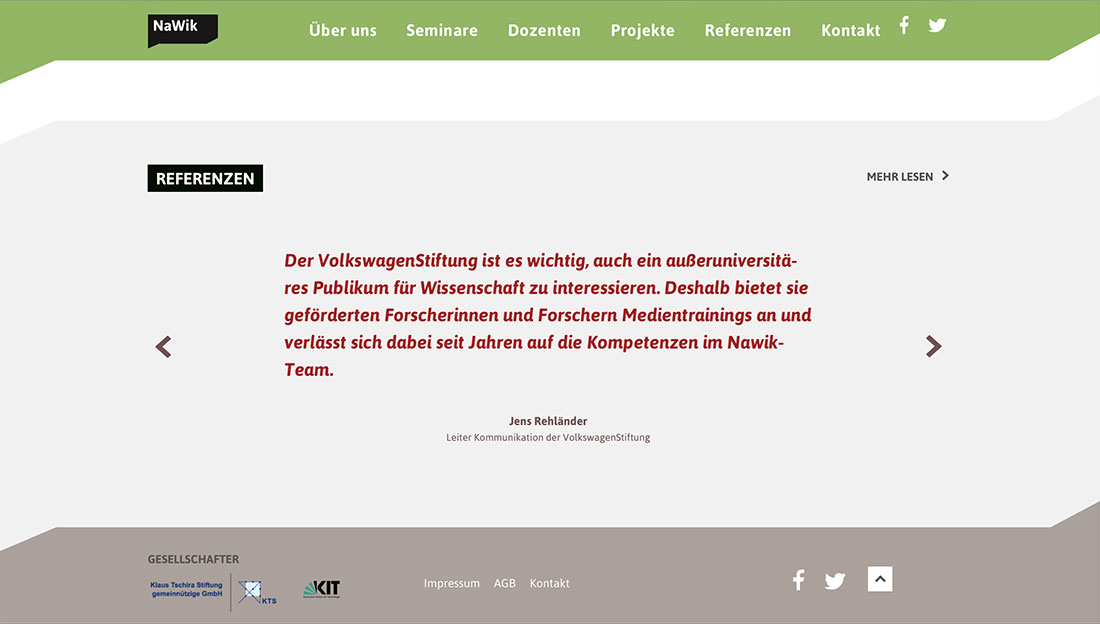Click the KTS emblem logo
This screenshot has height=624, width=1100.
click(x=256, y=592)
